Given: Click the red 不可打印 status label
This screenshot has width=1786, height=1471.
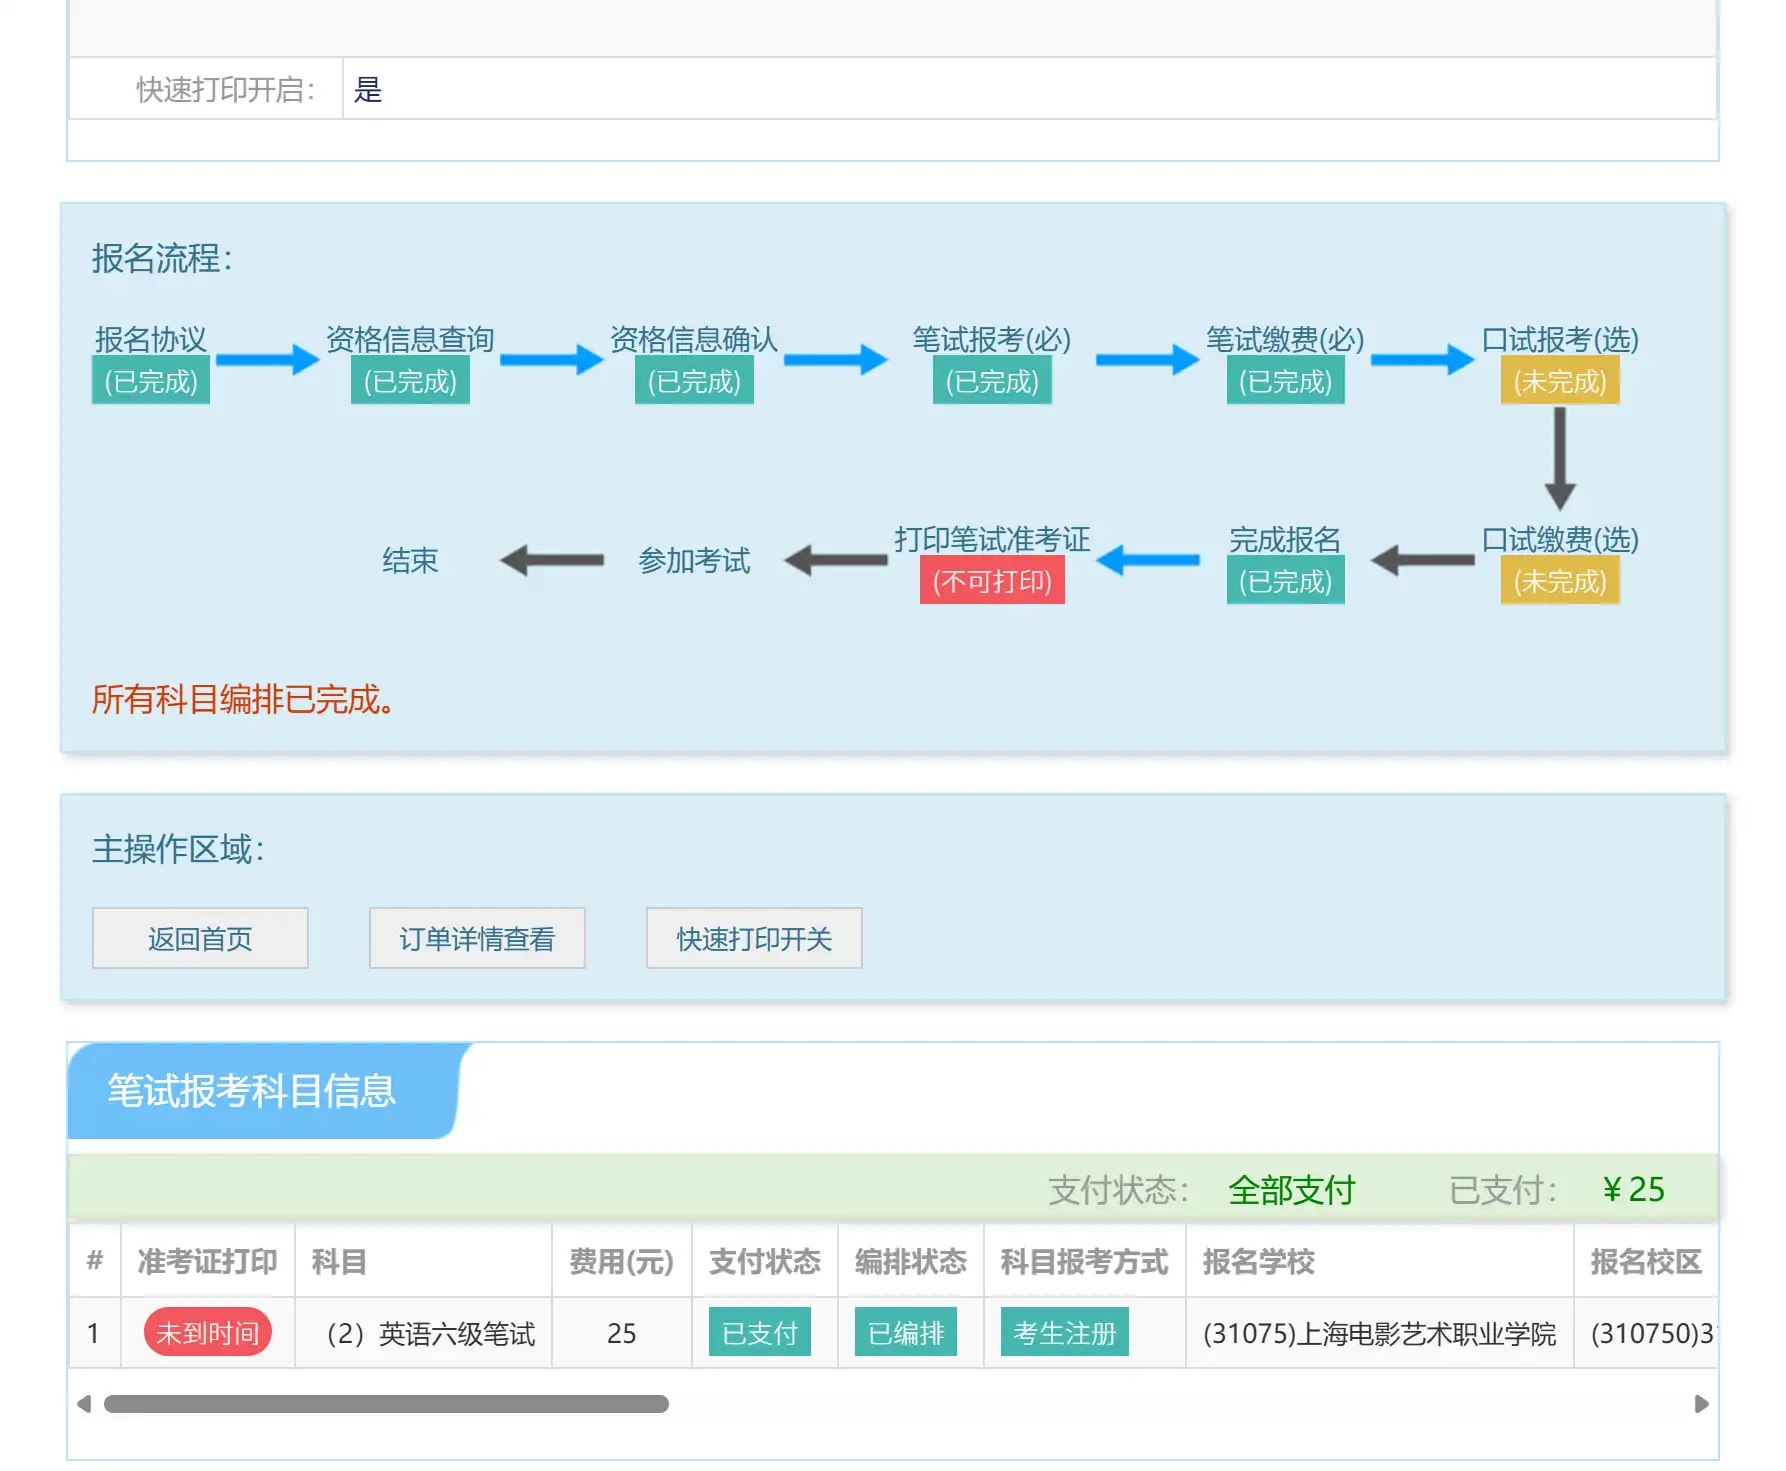Looking at the screenshot, I should [x=992, y=581].
